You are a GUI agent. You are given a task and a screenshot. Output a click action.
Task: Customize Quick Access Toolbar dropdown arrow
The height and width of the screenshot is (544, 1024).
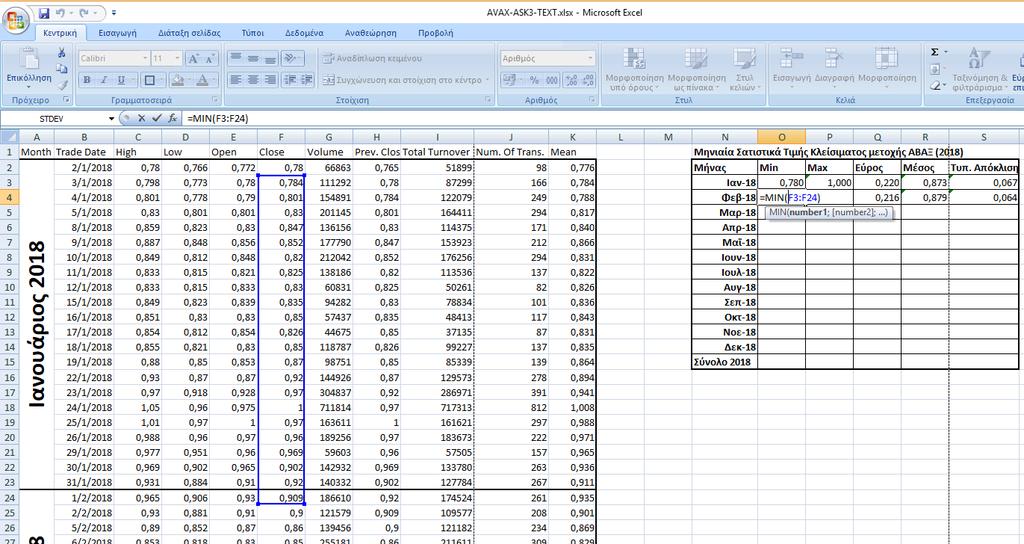[114, 13]
